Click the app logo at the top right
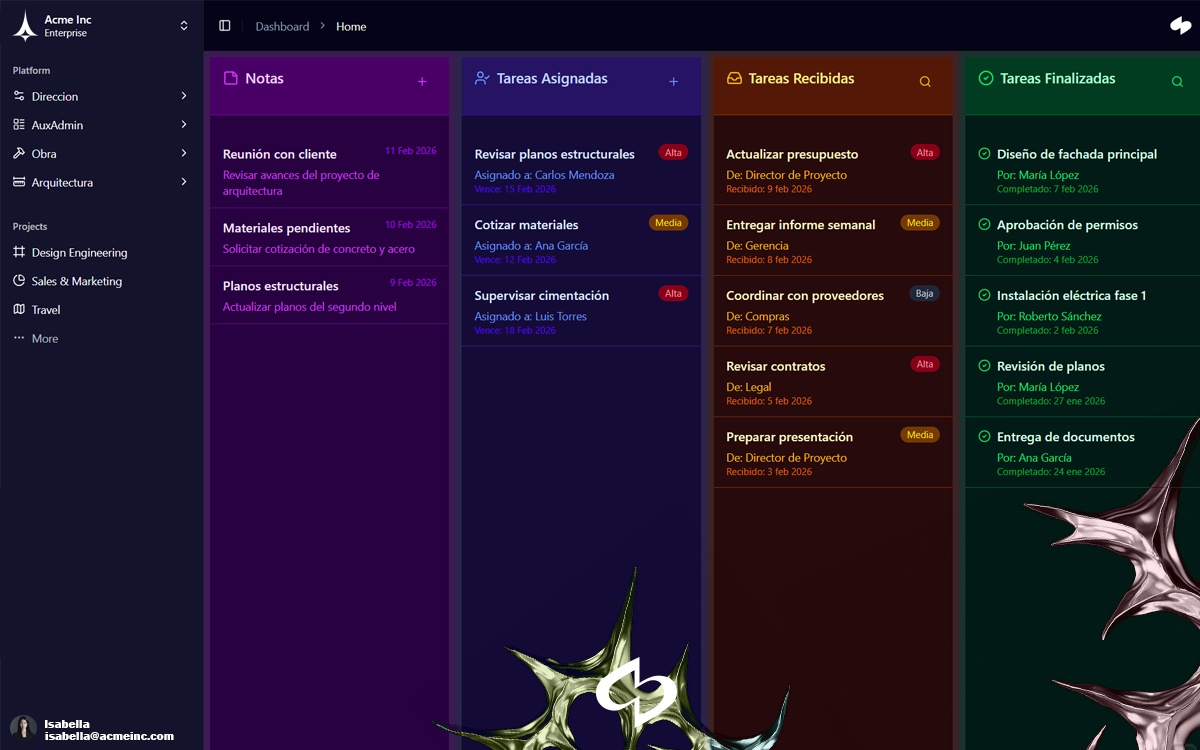Screen dimensions: 1200x750 pyautogui.click(x=1180, y=25)
